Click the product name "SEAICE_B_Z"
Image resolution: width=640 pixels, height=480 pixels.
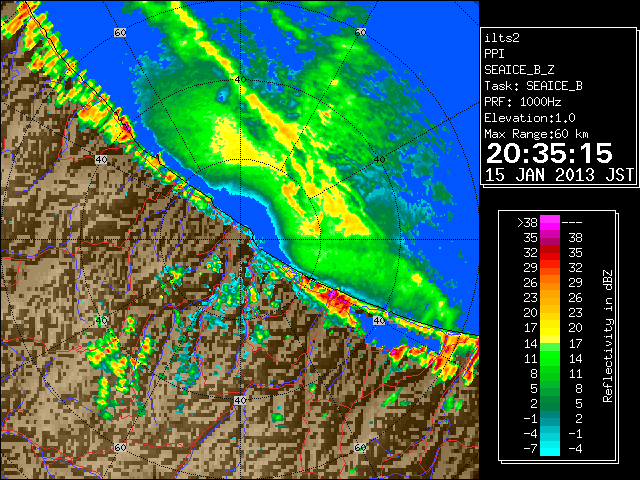pos(519,70)
